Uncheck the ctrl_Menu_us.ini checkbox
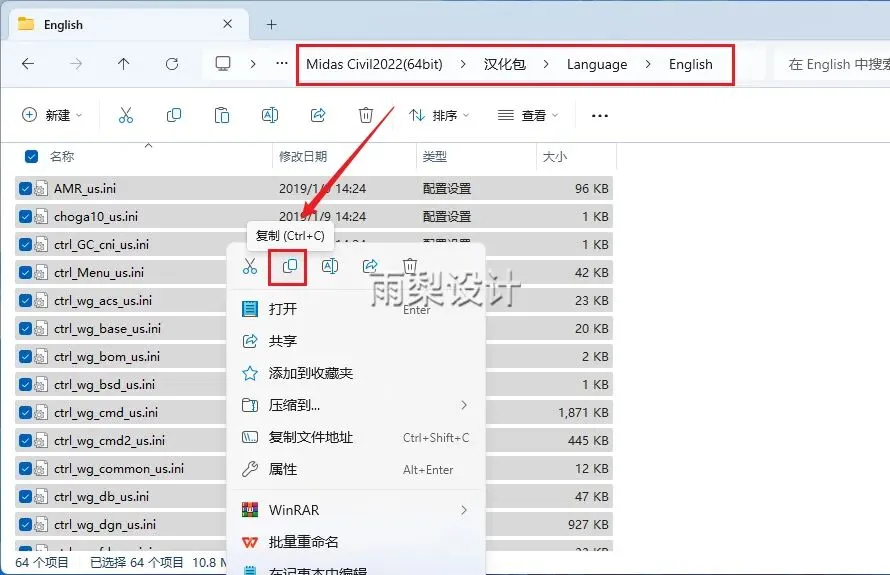This screenshot has height=575, width=890. pos(25,272)
